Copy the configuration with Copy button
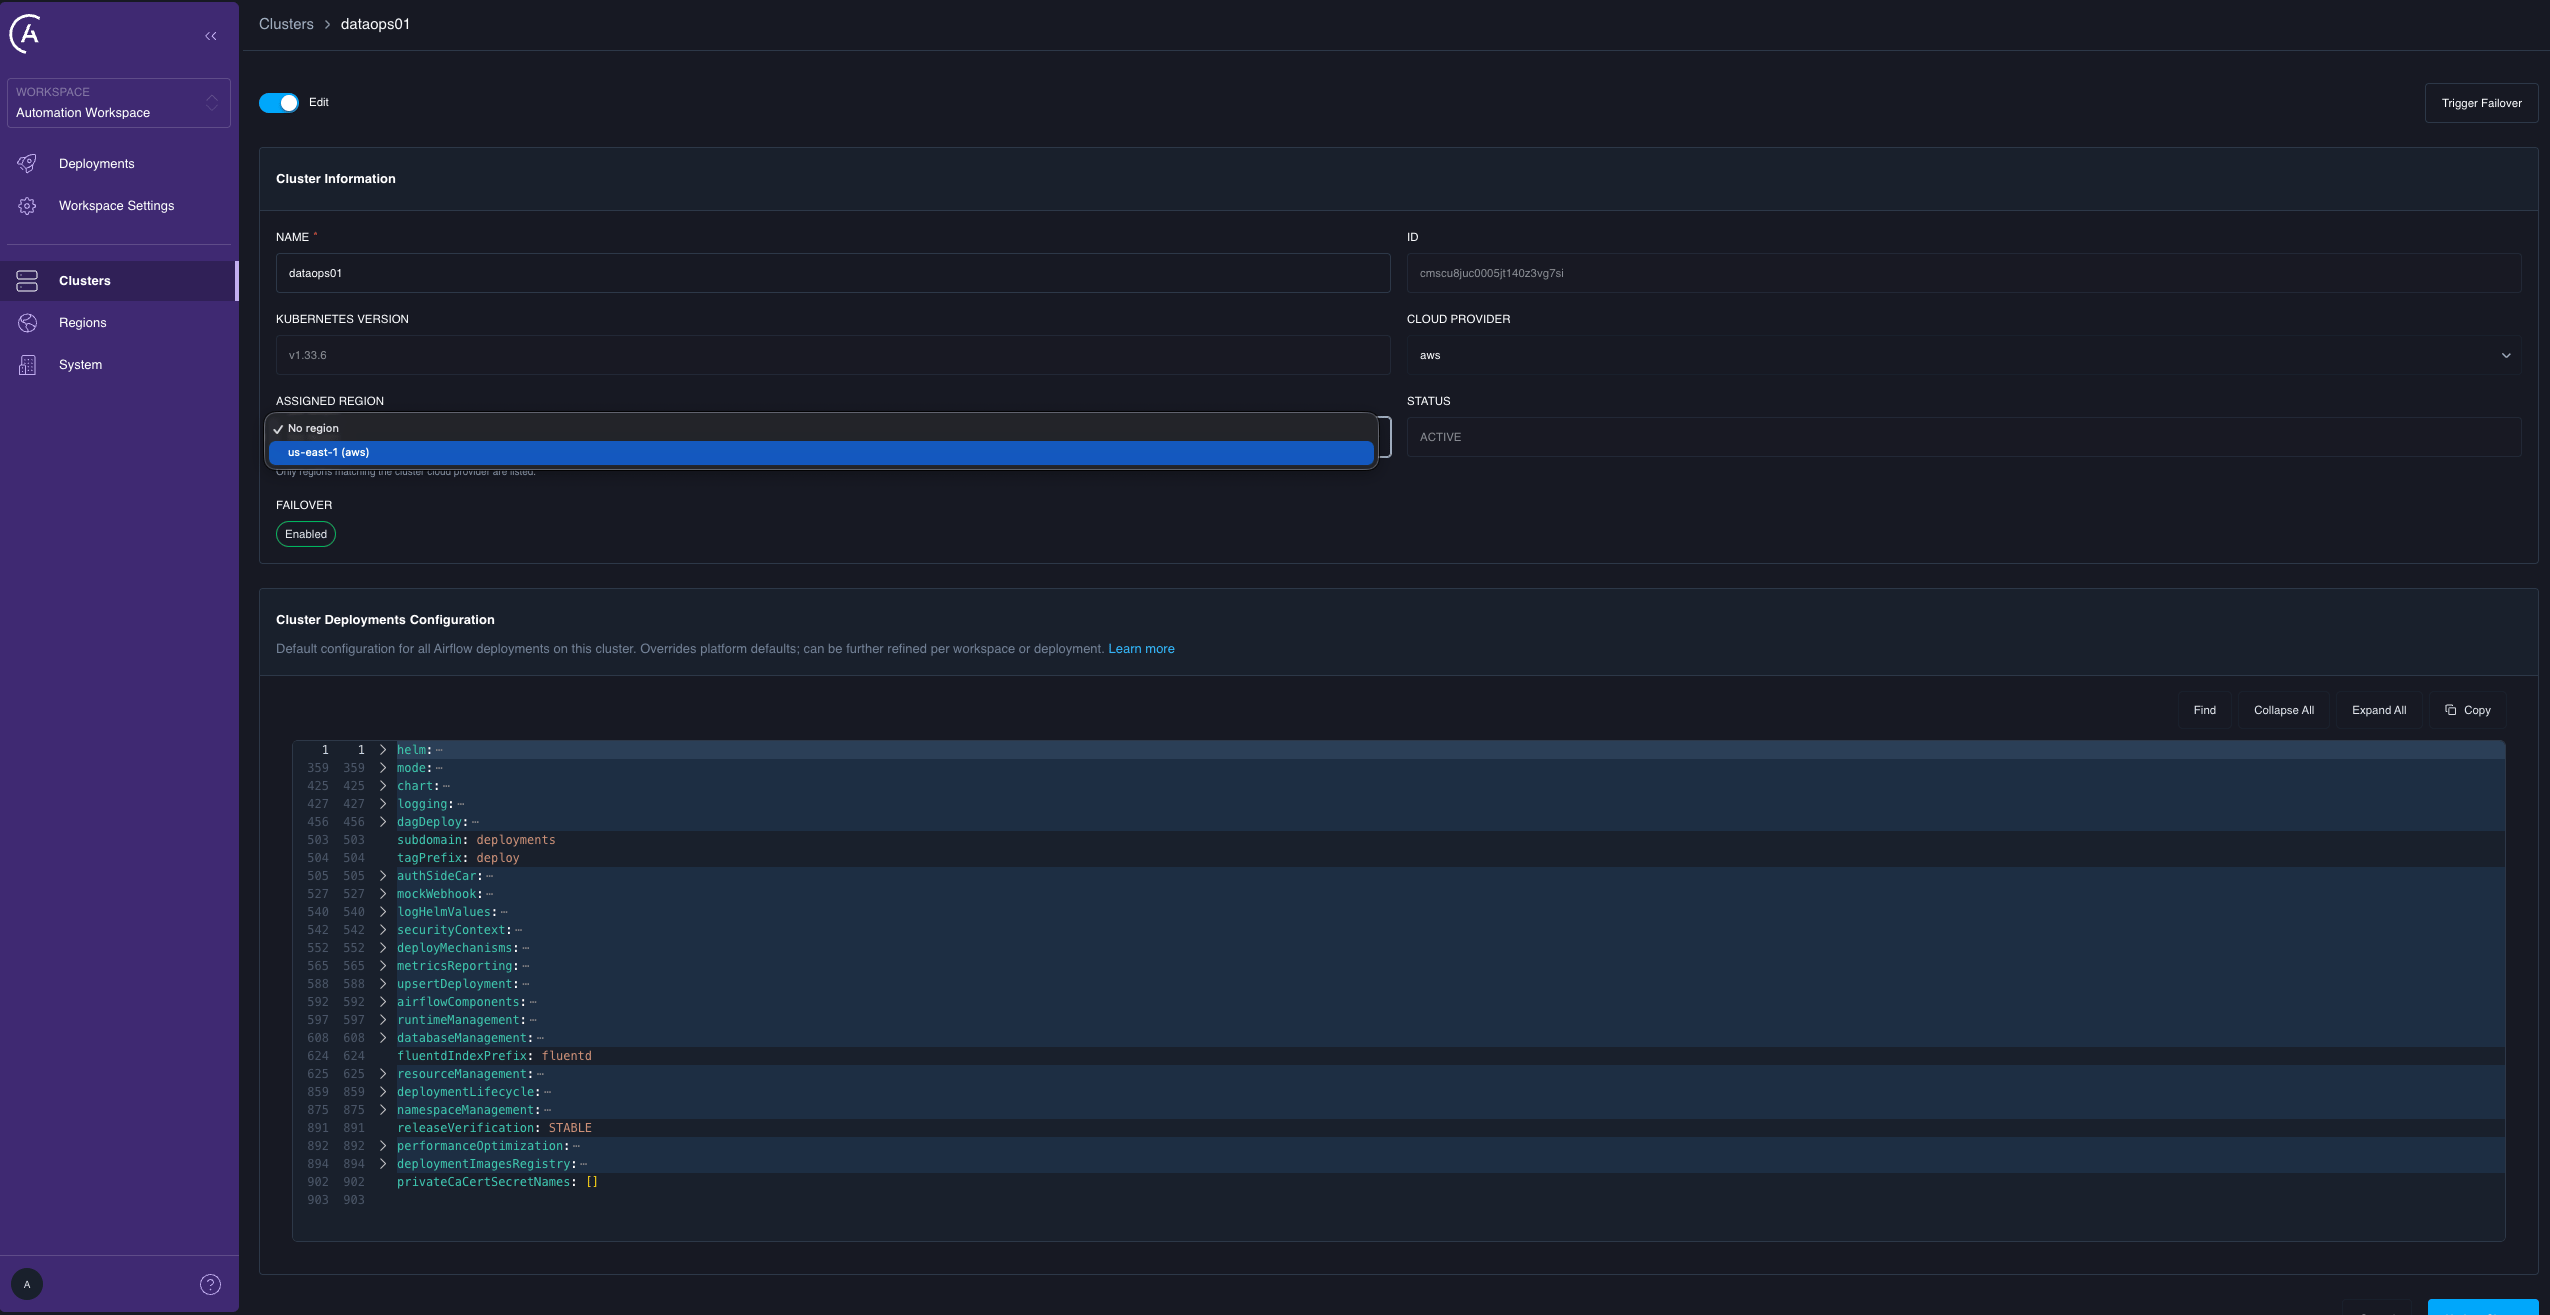2550x1315 pixels. click(2467, 710)
